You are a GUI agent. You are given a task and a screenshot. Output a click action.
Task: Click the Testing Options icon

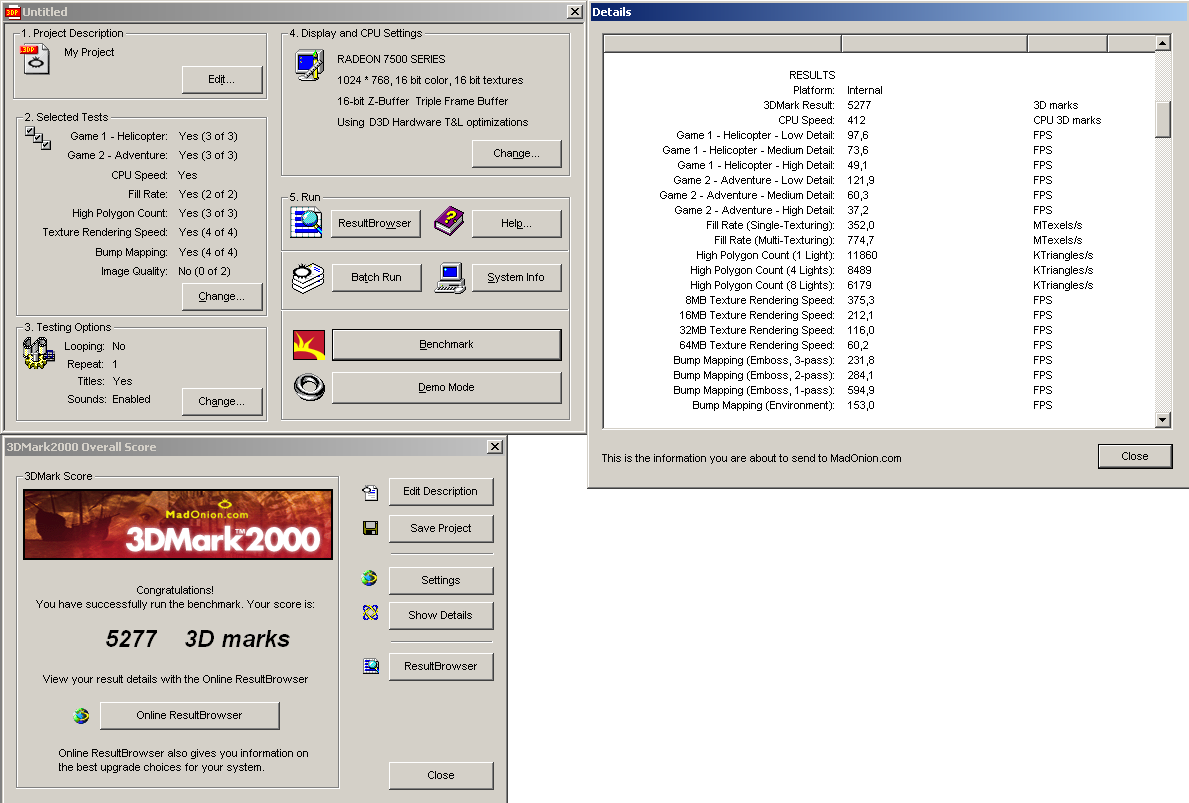coord(38,353)
